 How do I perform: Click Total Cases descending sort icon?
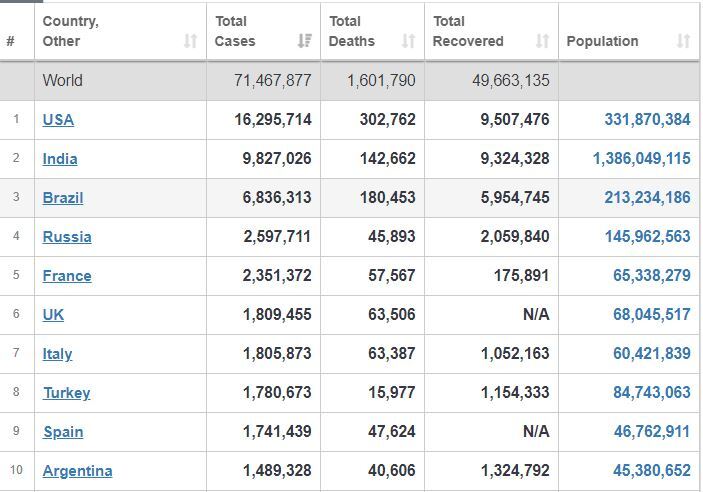(305, 41)
